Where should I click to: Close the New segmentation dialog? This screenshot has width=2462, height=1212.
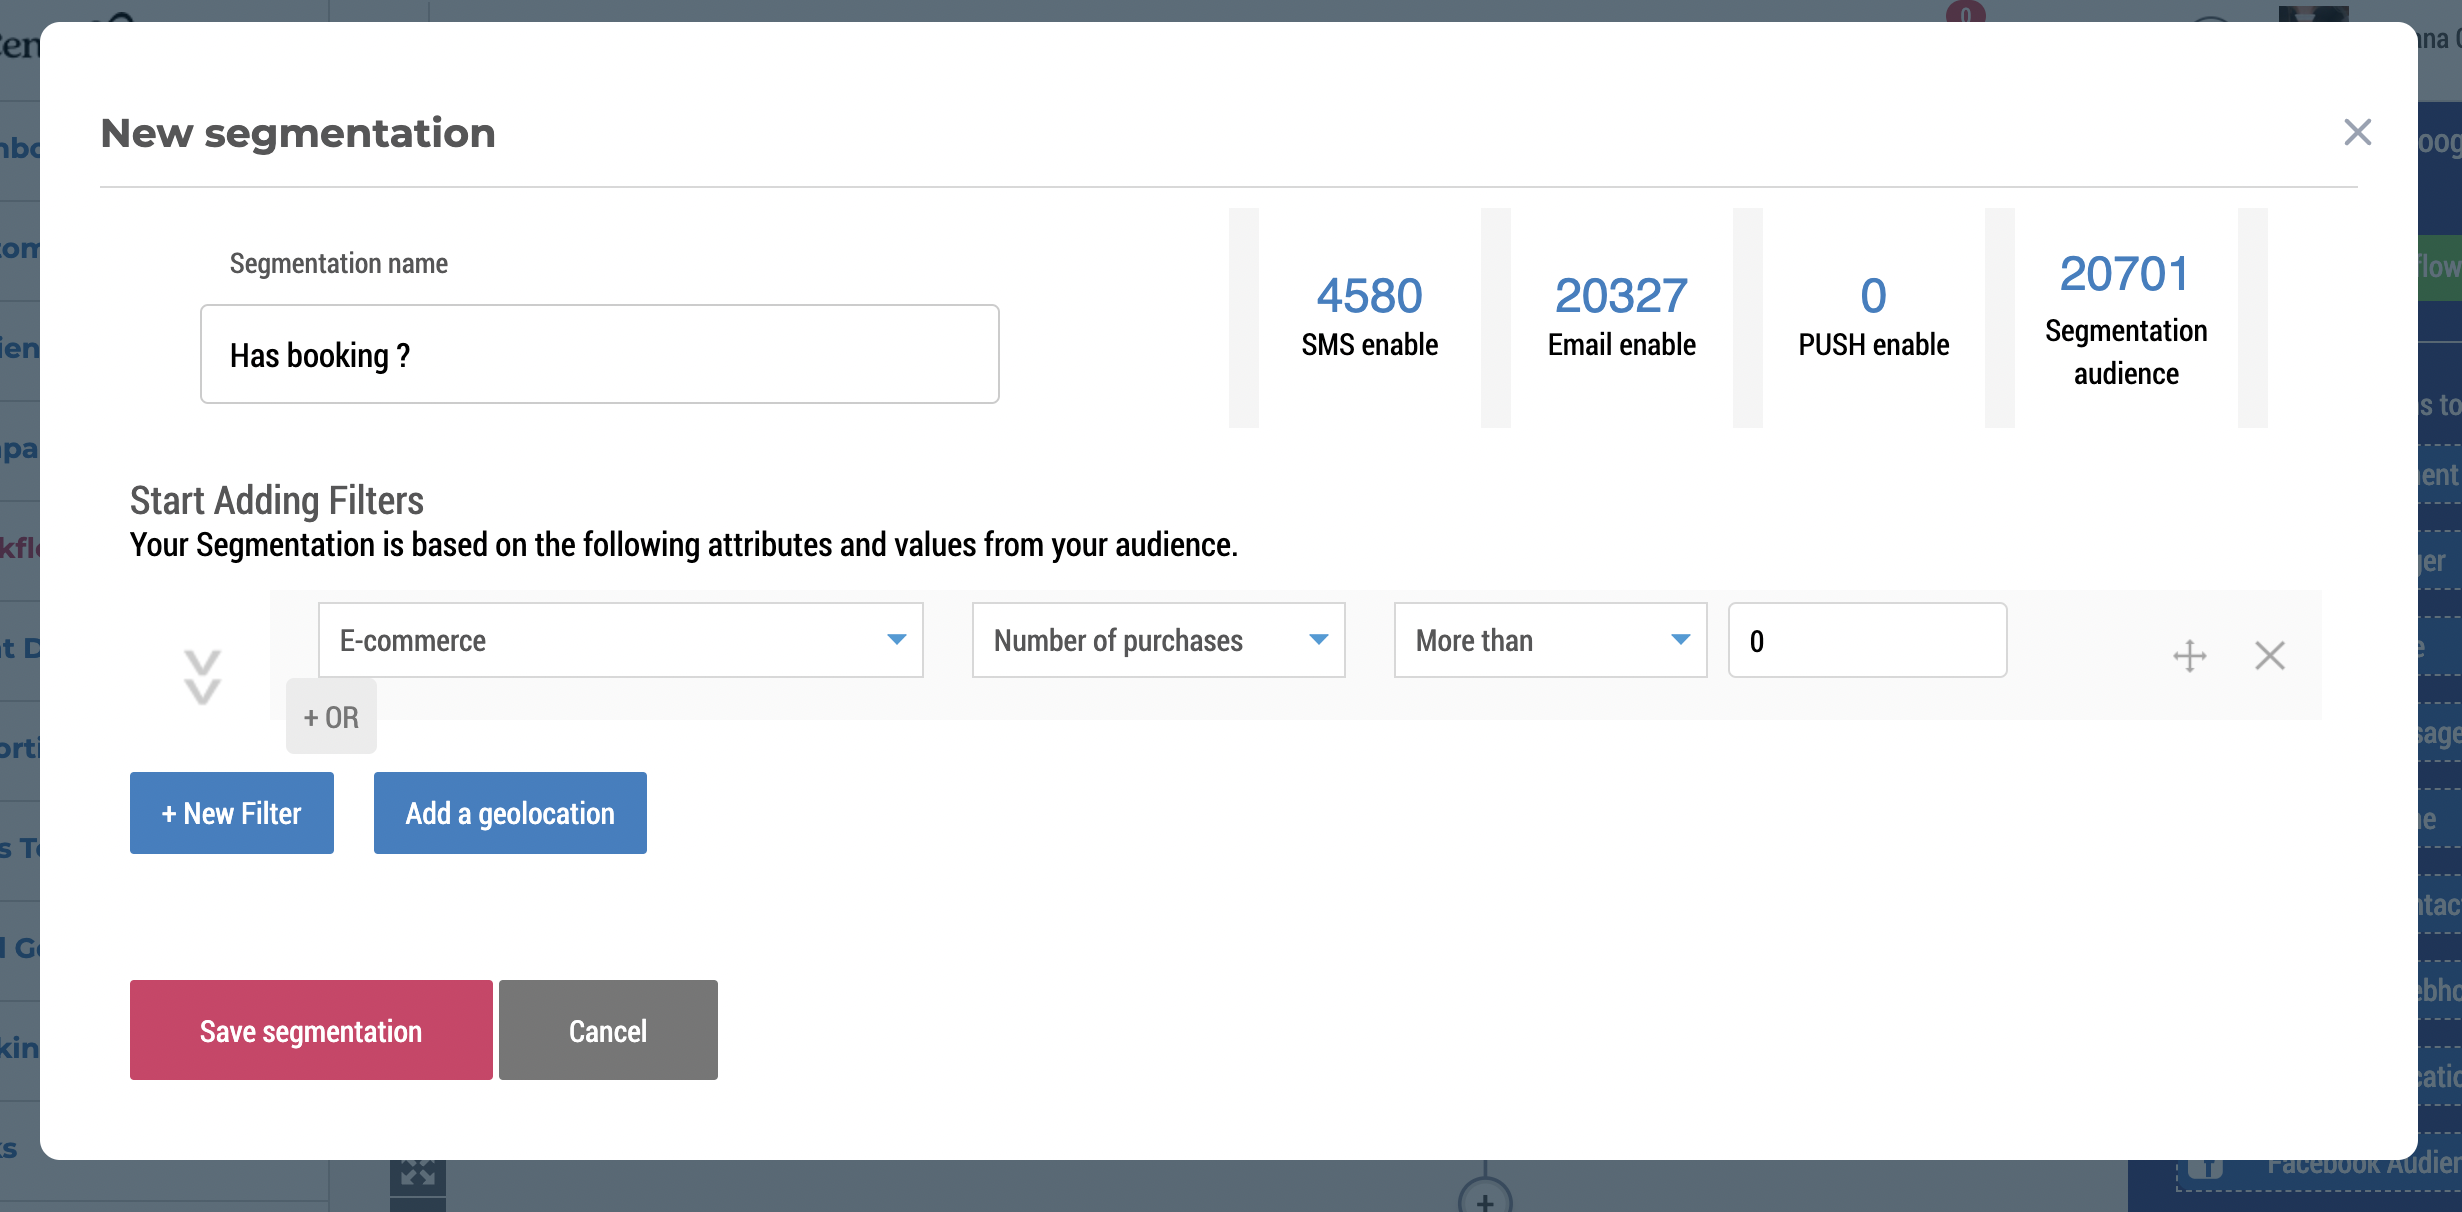pos(2357,132)
